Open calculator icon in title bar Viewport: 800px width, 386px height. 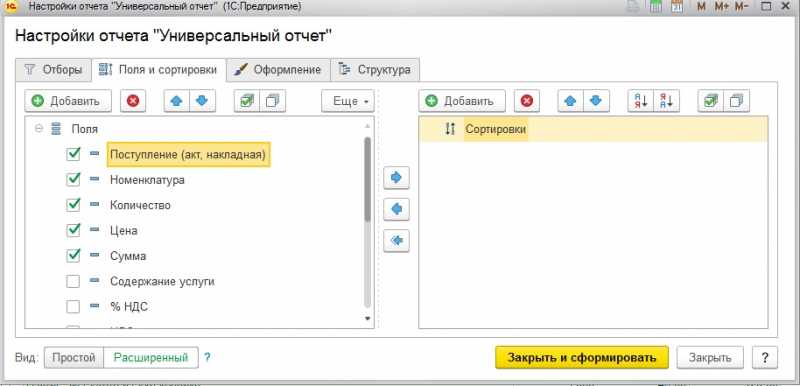coord(655,7)
